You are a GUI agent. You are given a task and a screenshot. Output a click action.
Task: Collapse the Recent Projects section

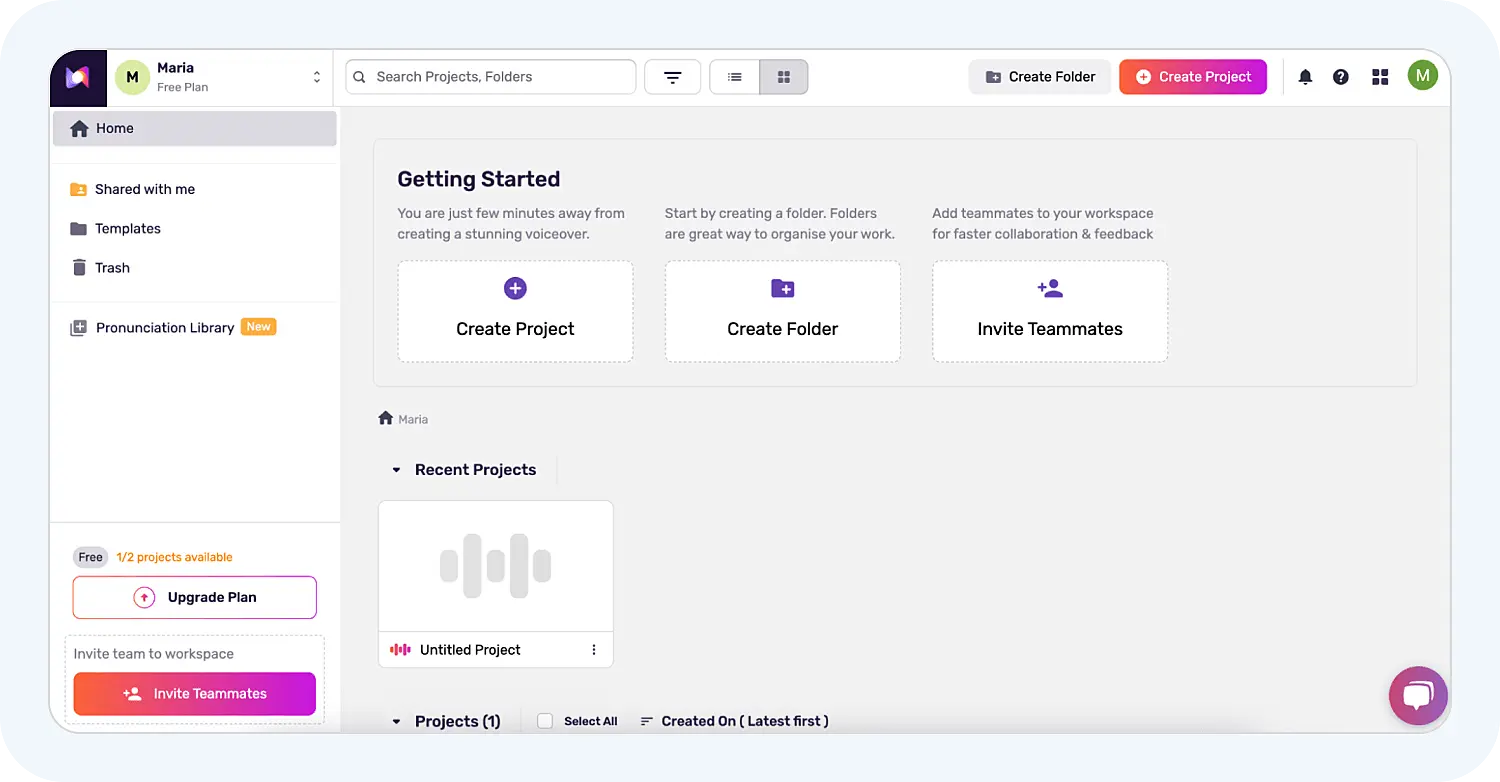[x=396, y=470]
